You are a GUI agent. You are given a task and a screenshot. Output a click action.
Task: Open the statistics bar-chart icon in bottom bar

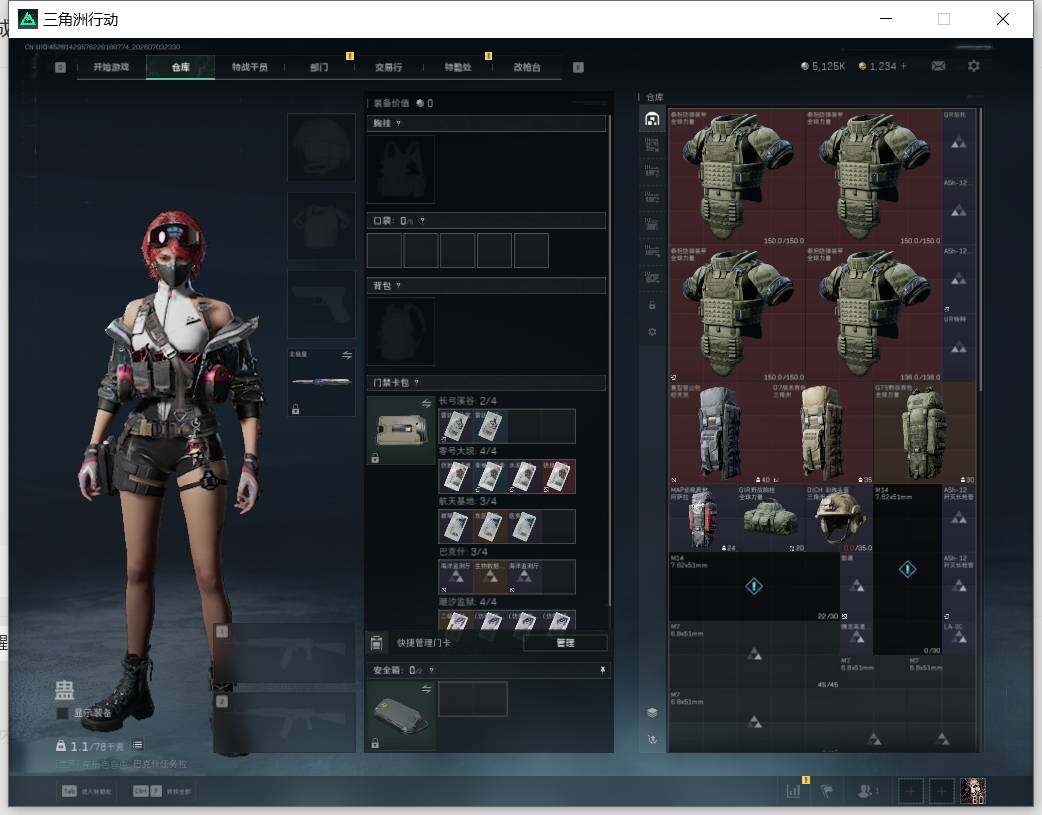pos(793,791)
